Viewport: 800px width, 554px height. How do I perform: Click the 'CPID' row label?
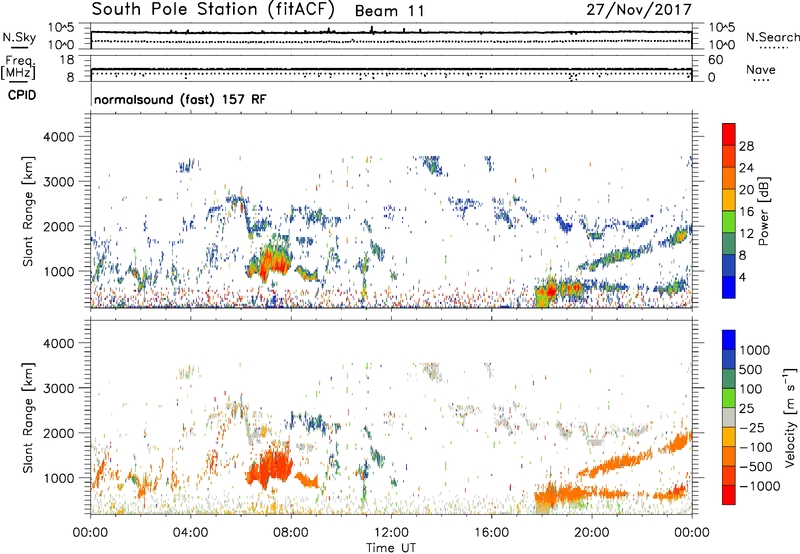pyautogui.click(x=21, y=95)
